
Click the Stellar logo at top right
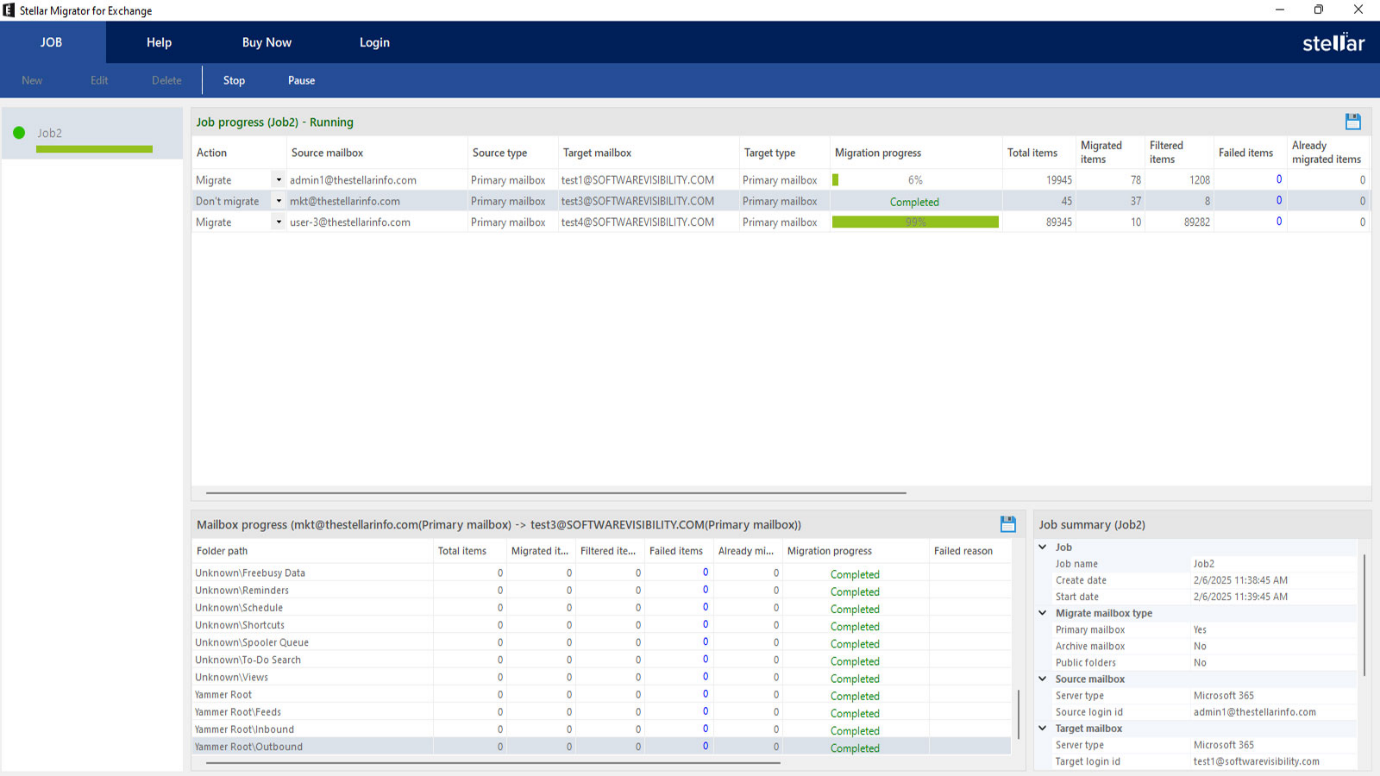[x=1333, y=43]
